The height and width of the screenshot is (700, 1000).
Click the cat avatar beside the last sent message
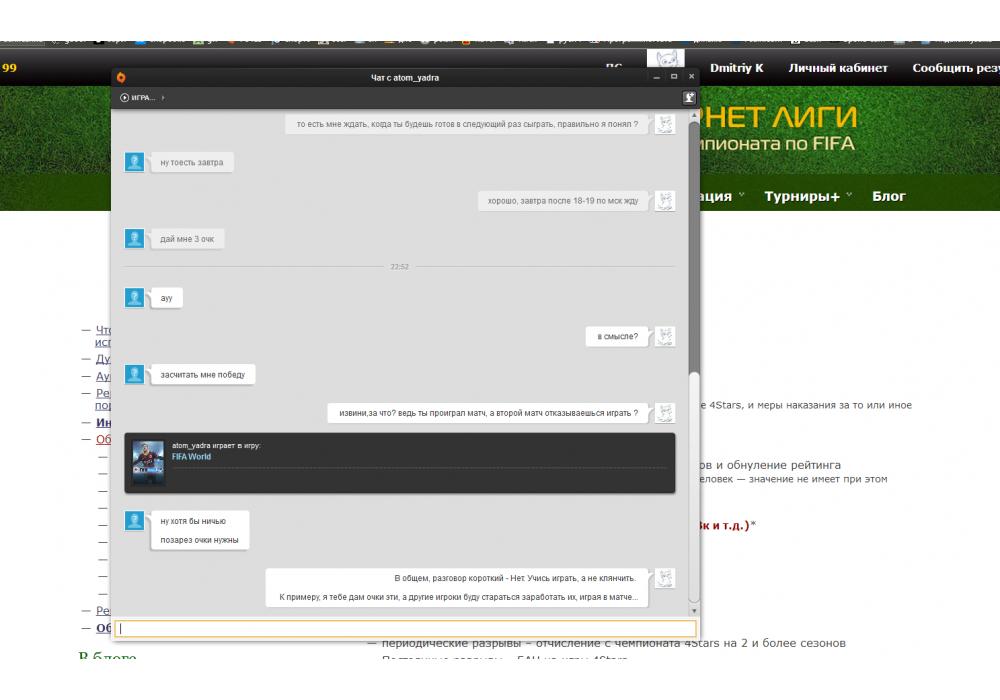tap(665, 578)
